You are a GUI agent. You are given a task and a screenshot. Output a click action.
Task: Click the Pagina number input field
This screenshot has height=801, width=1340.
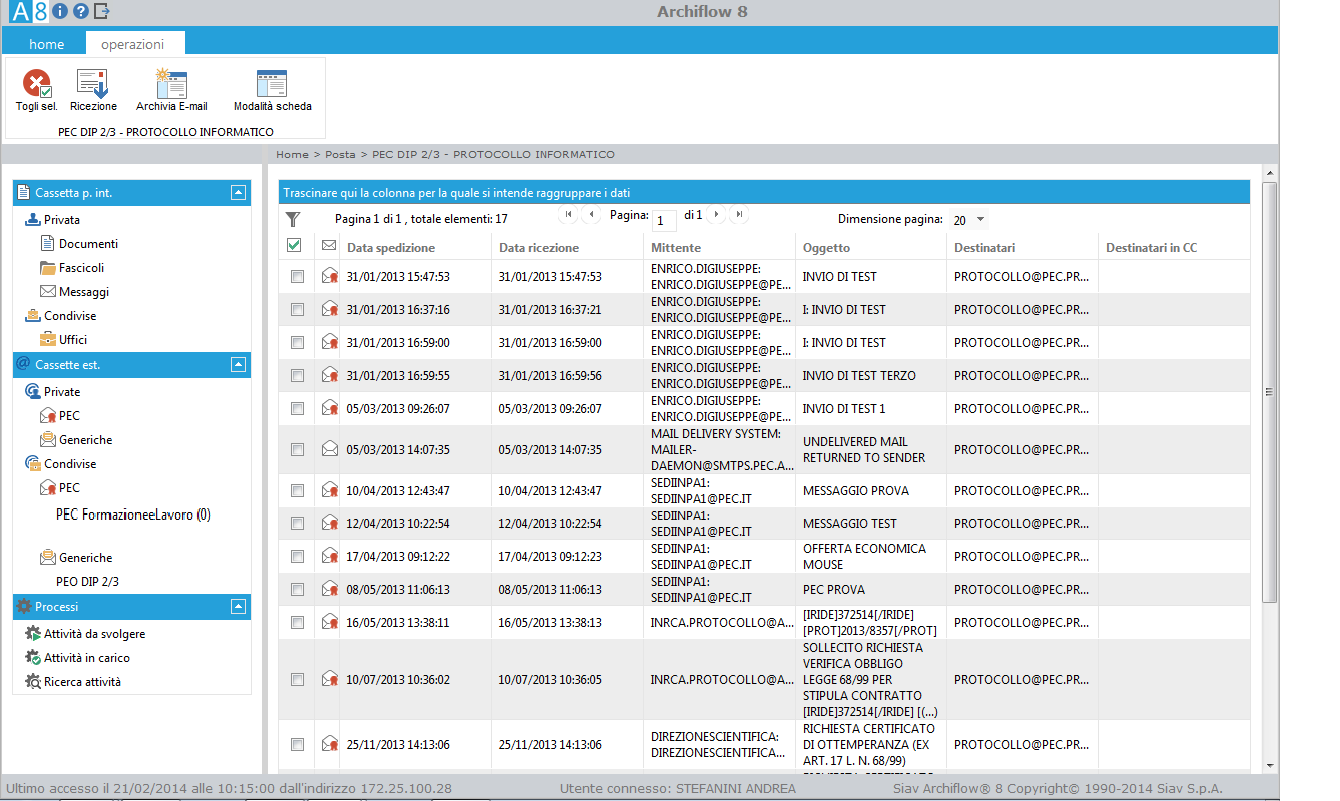tap(665, 221)
